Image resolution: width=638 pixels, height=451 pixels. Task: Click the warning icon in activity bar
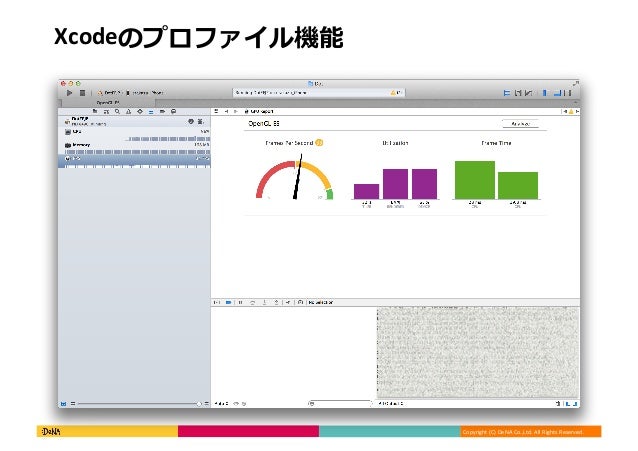point(393,93)
